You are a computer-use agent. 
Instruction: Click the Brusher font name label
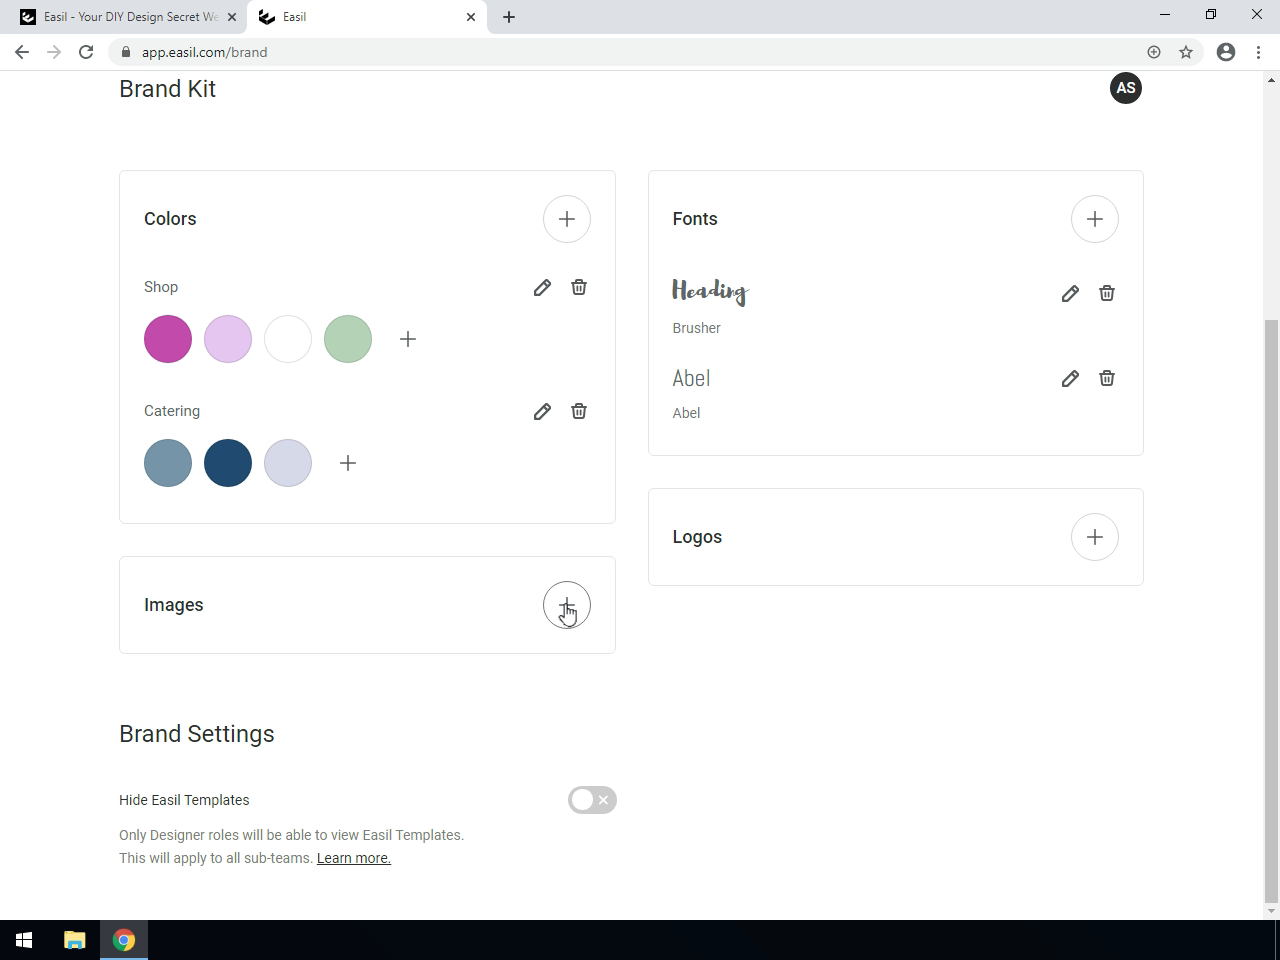point(697,328)
